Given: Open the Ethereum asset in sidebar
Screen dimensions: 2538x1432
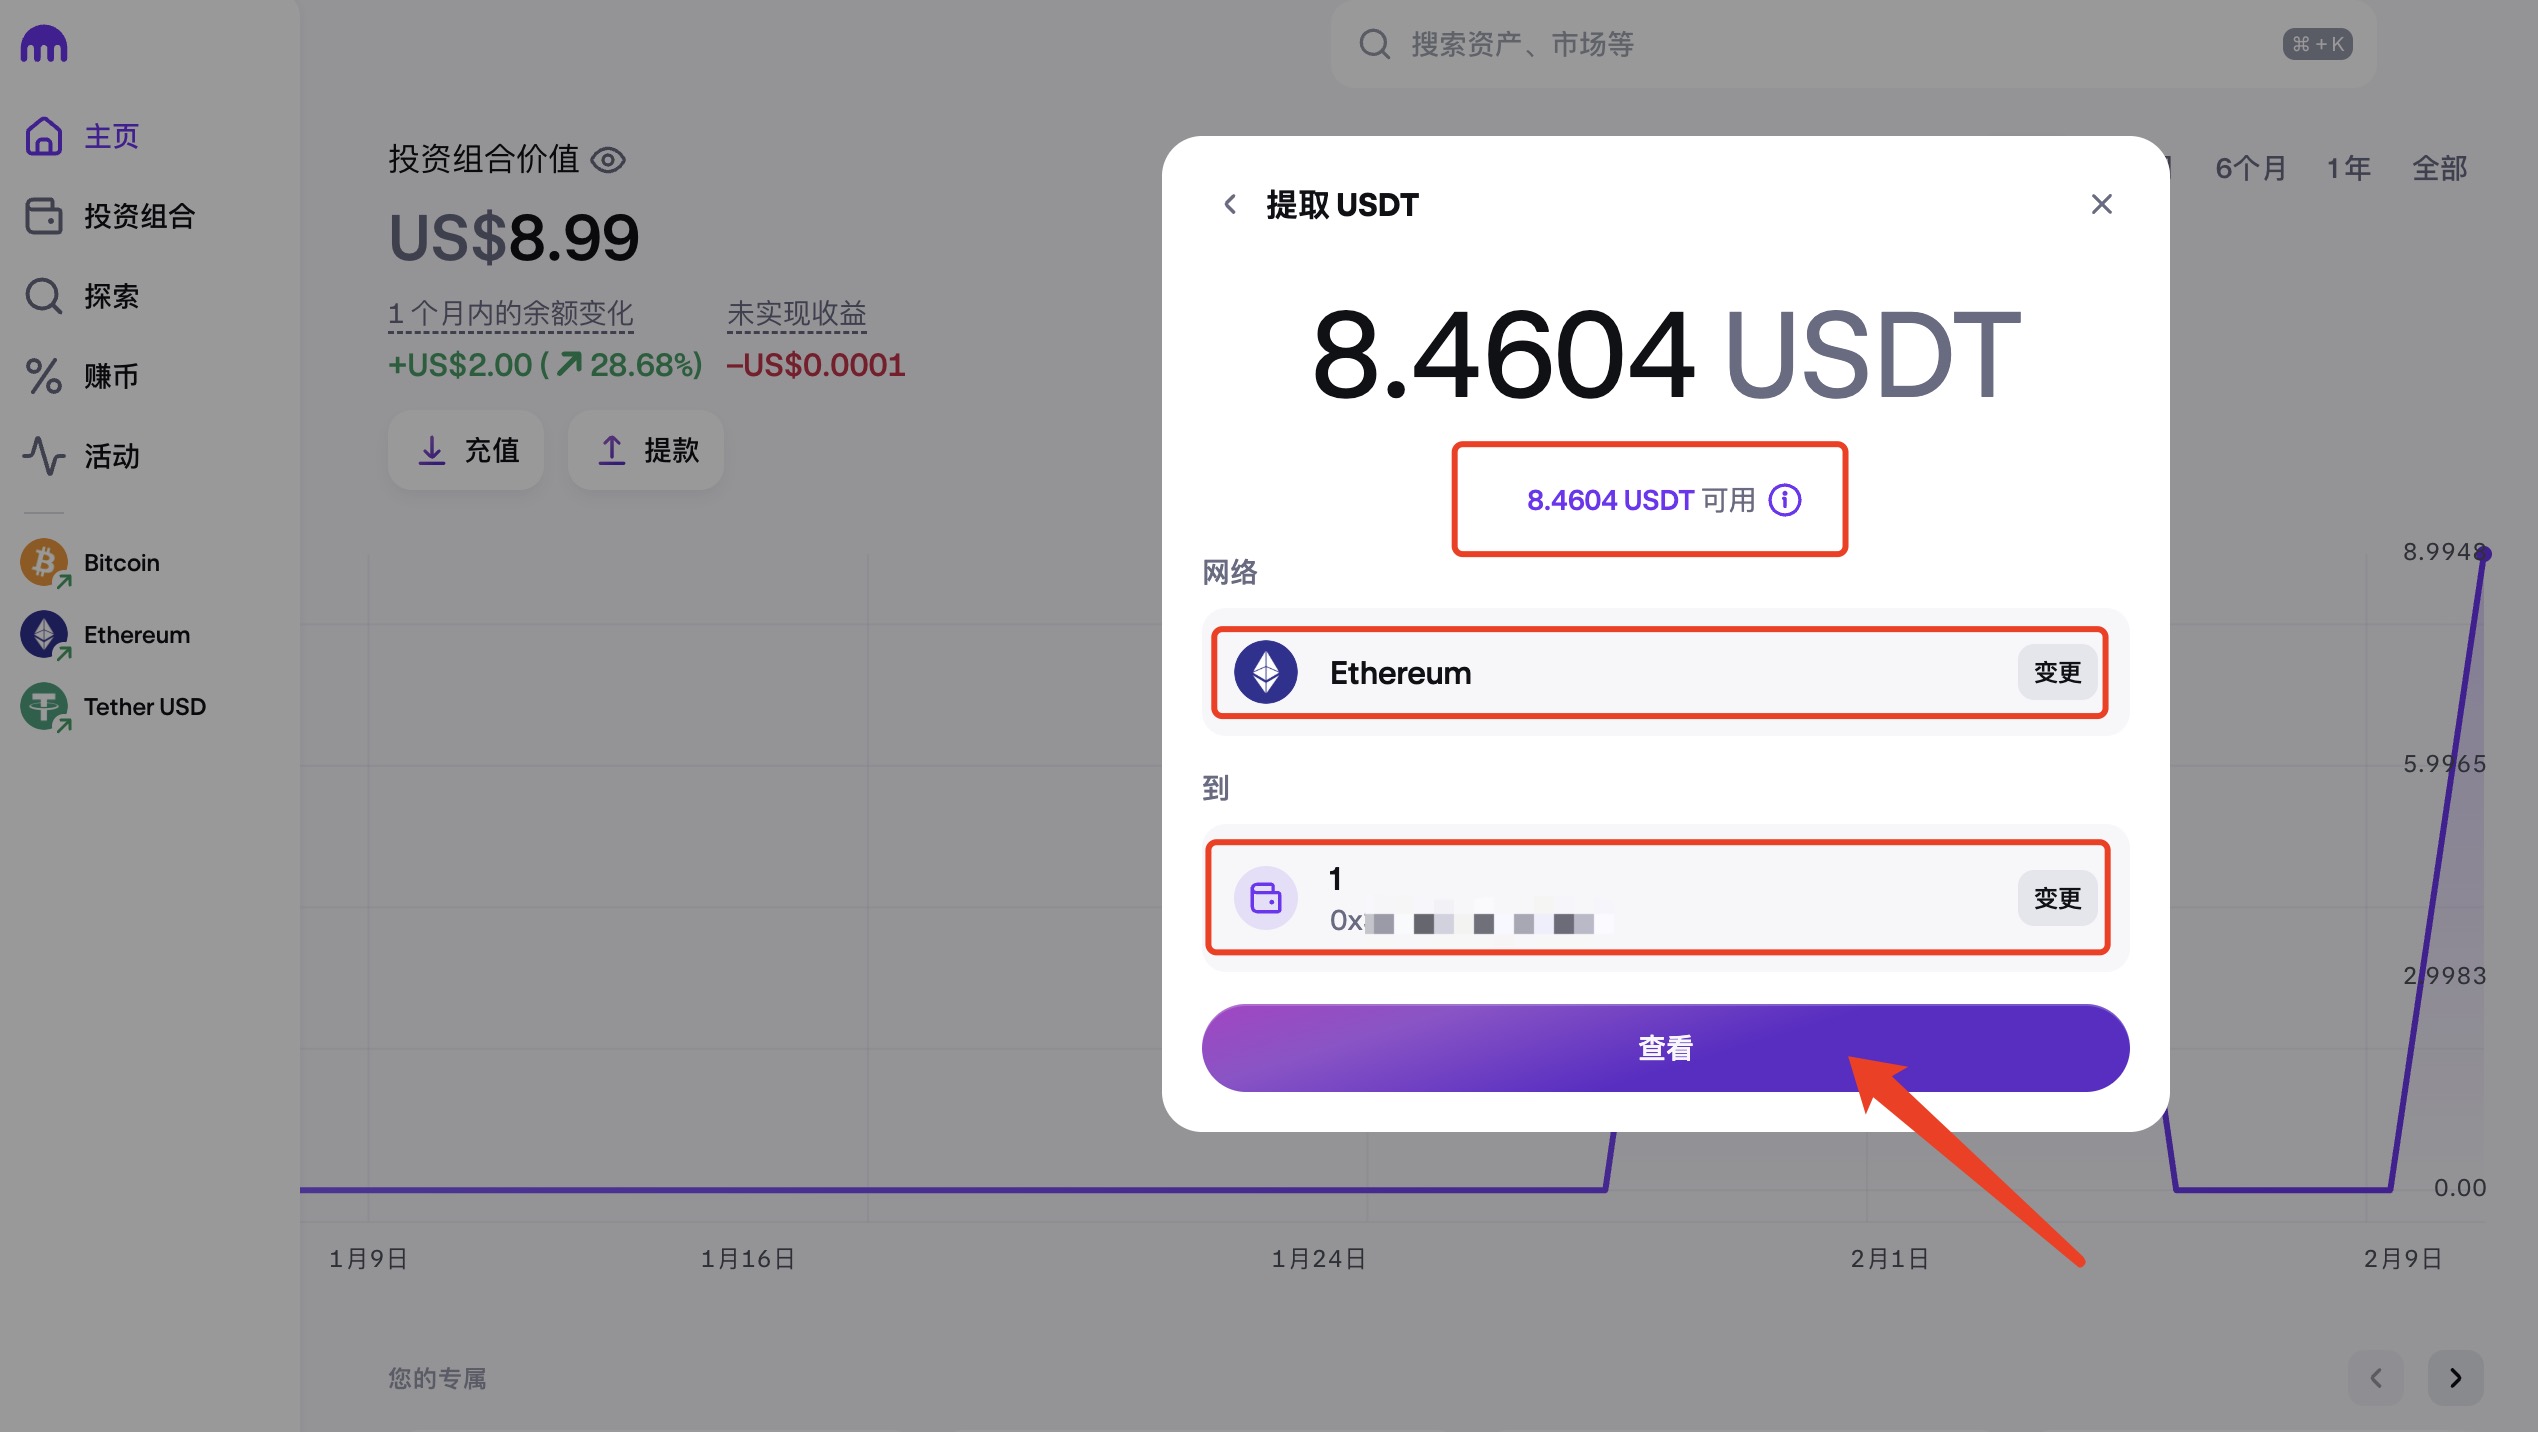Looking at the screenshot, I should coord(136,635).
